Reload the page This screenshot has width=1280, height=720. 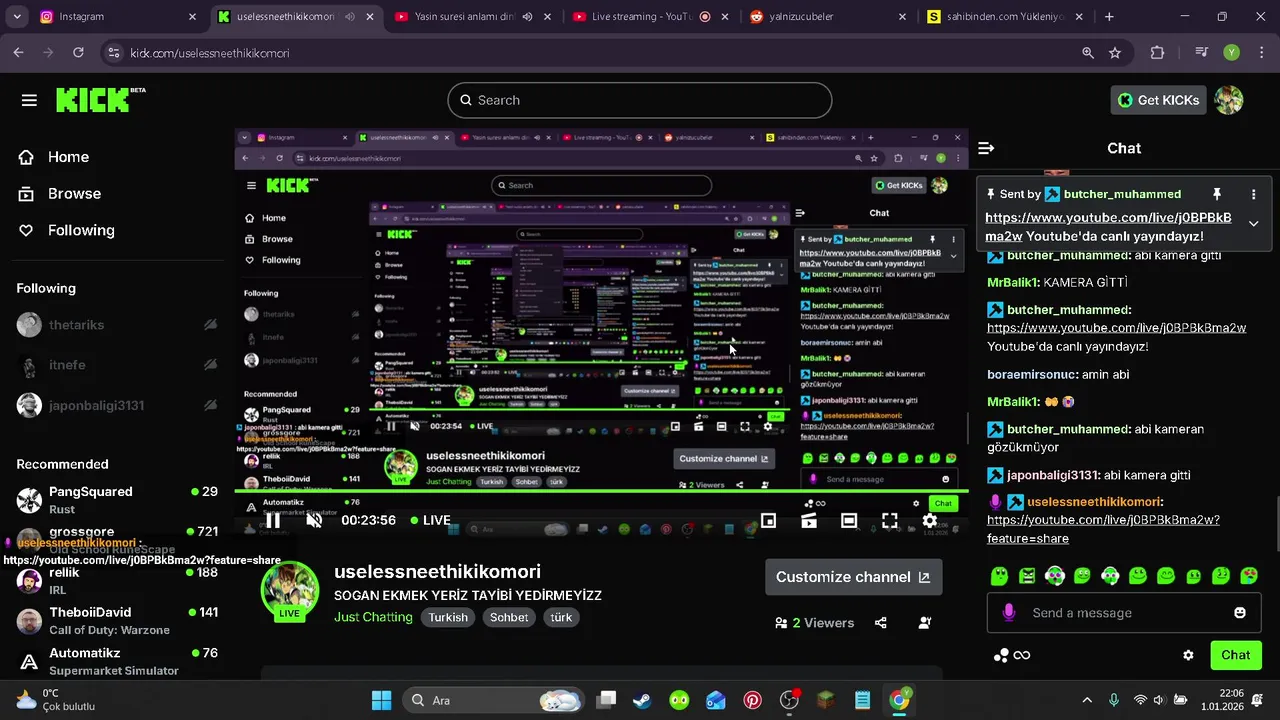(80, 53)
